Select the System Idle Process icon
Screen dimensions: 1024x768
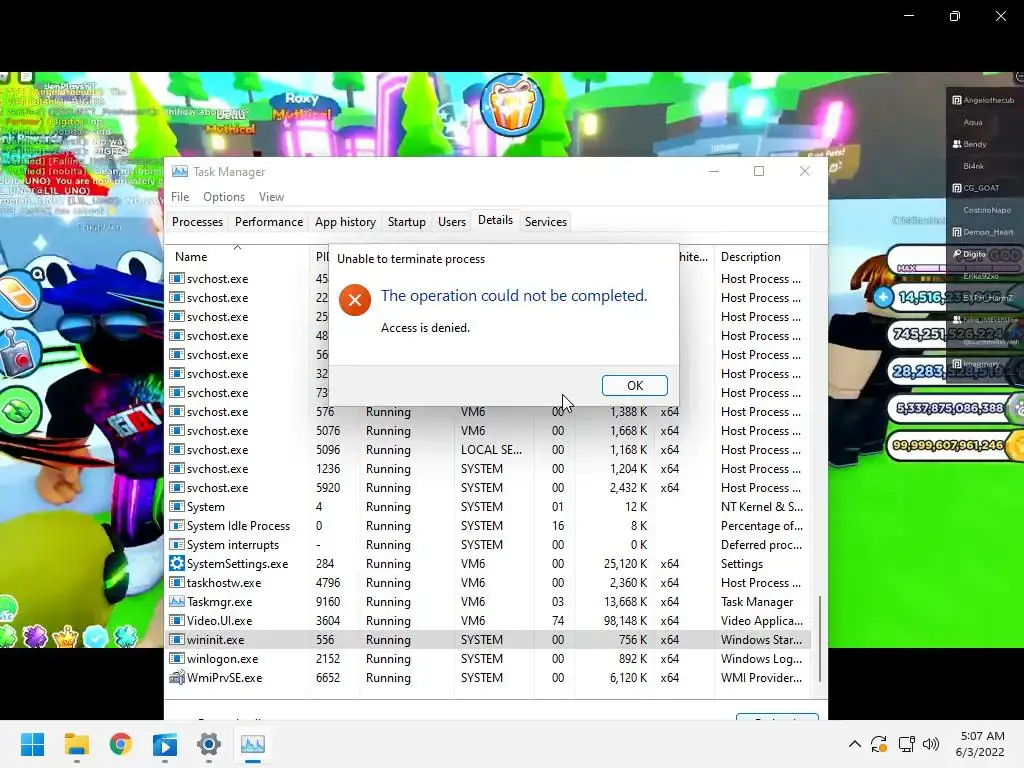tap(176, 526)
